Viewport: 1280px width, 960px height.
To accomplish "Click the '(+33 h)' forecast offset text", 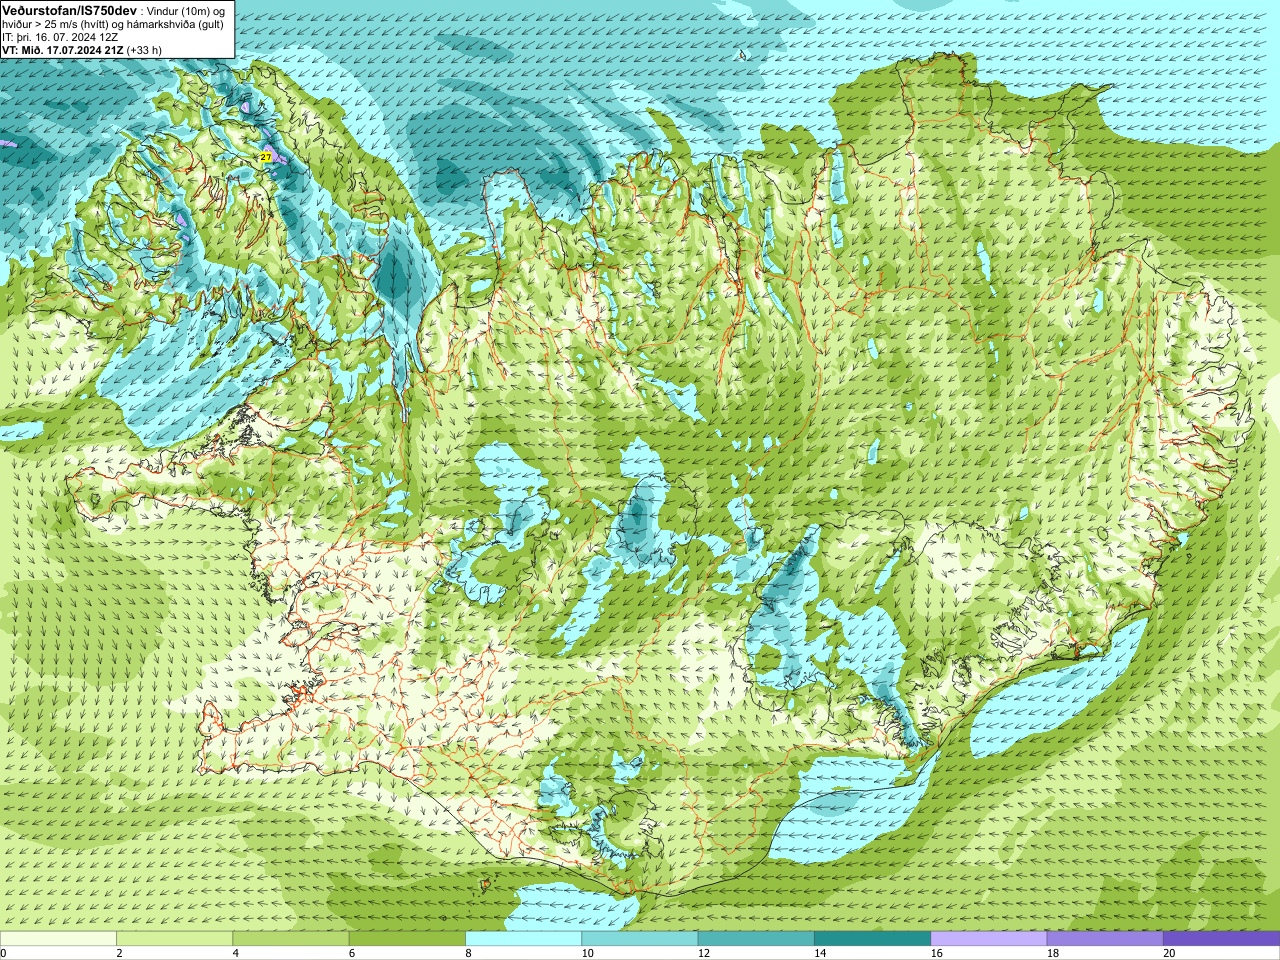I will click(x=145, y=49).
